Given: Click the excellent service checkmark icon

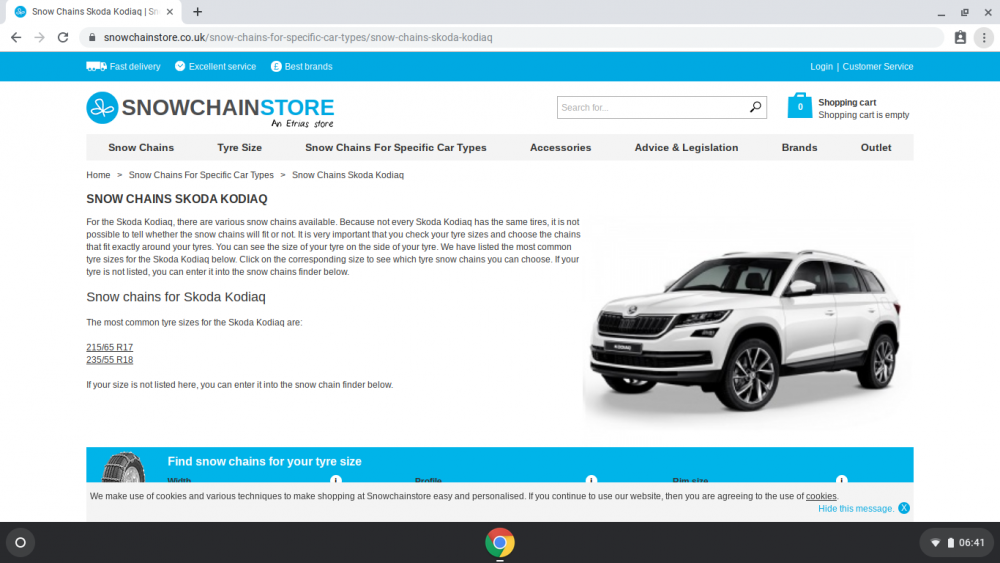Looking at the screenshot, I should [x=180, y=66].
